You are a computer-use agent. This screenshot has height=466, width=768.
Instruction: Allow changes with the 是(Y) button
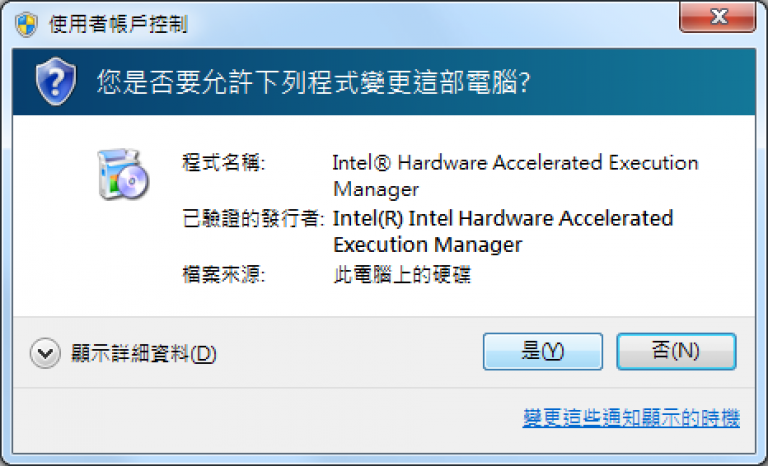click(x=543, y=351)
